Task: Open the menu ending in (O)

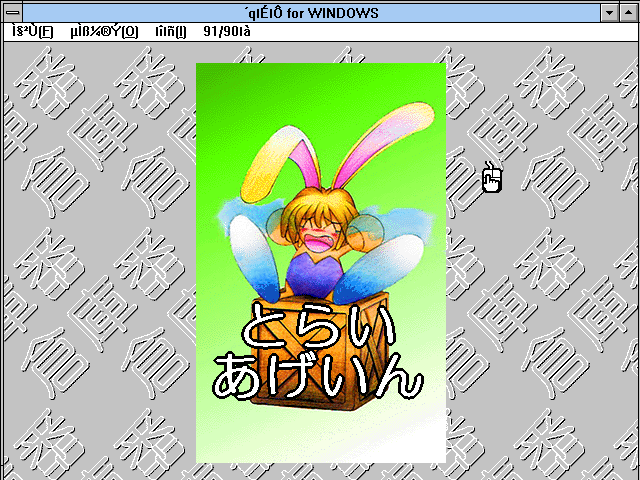Action: [x=104, y=32]
